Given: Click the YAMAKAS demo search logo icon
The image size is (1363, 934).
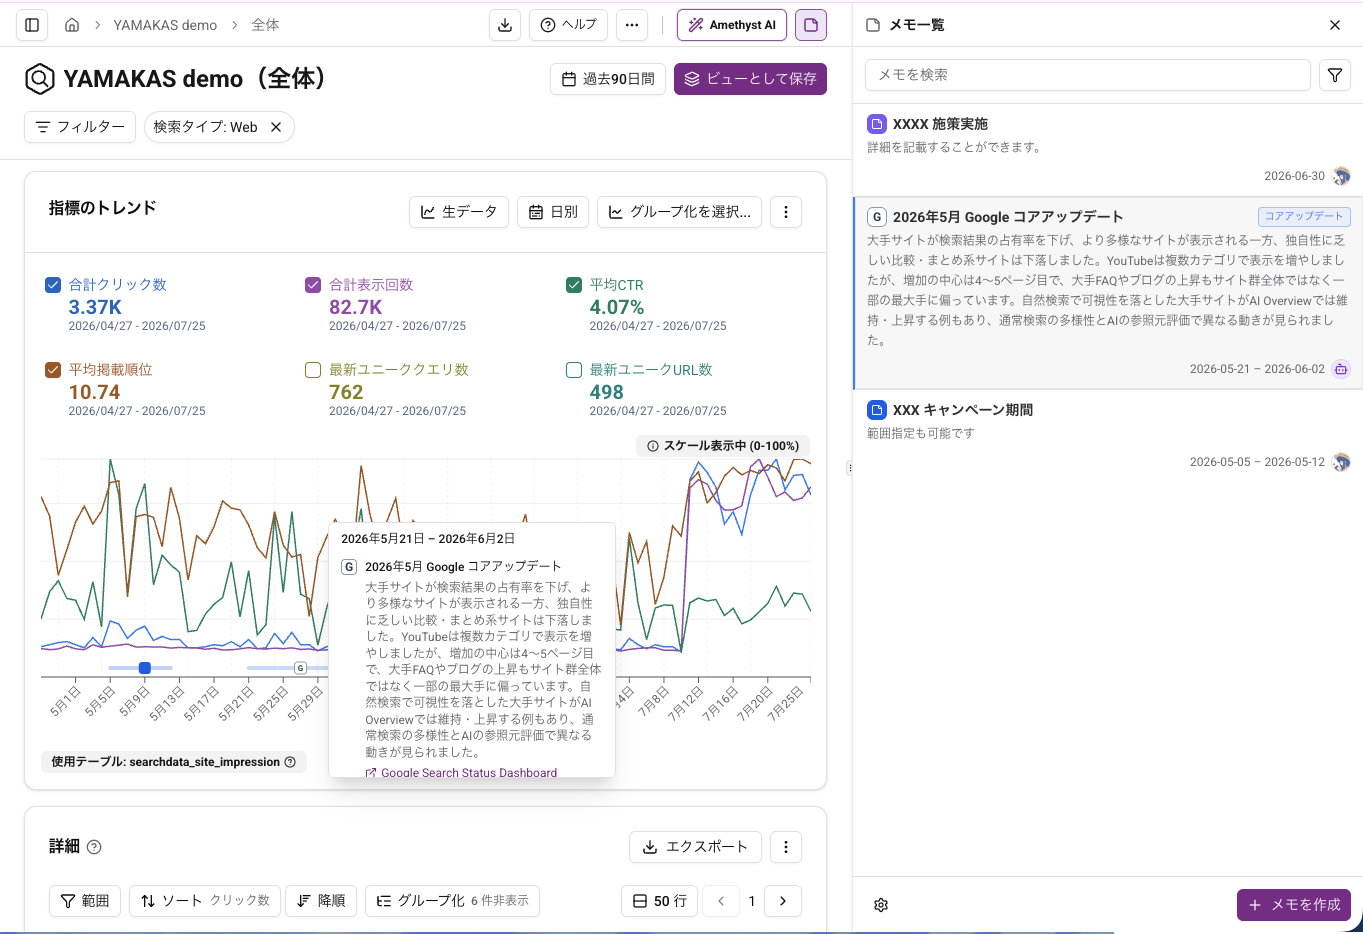Looking at the screenshot, I should tap(39, 79).
